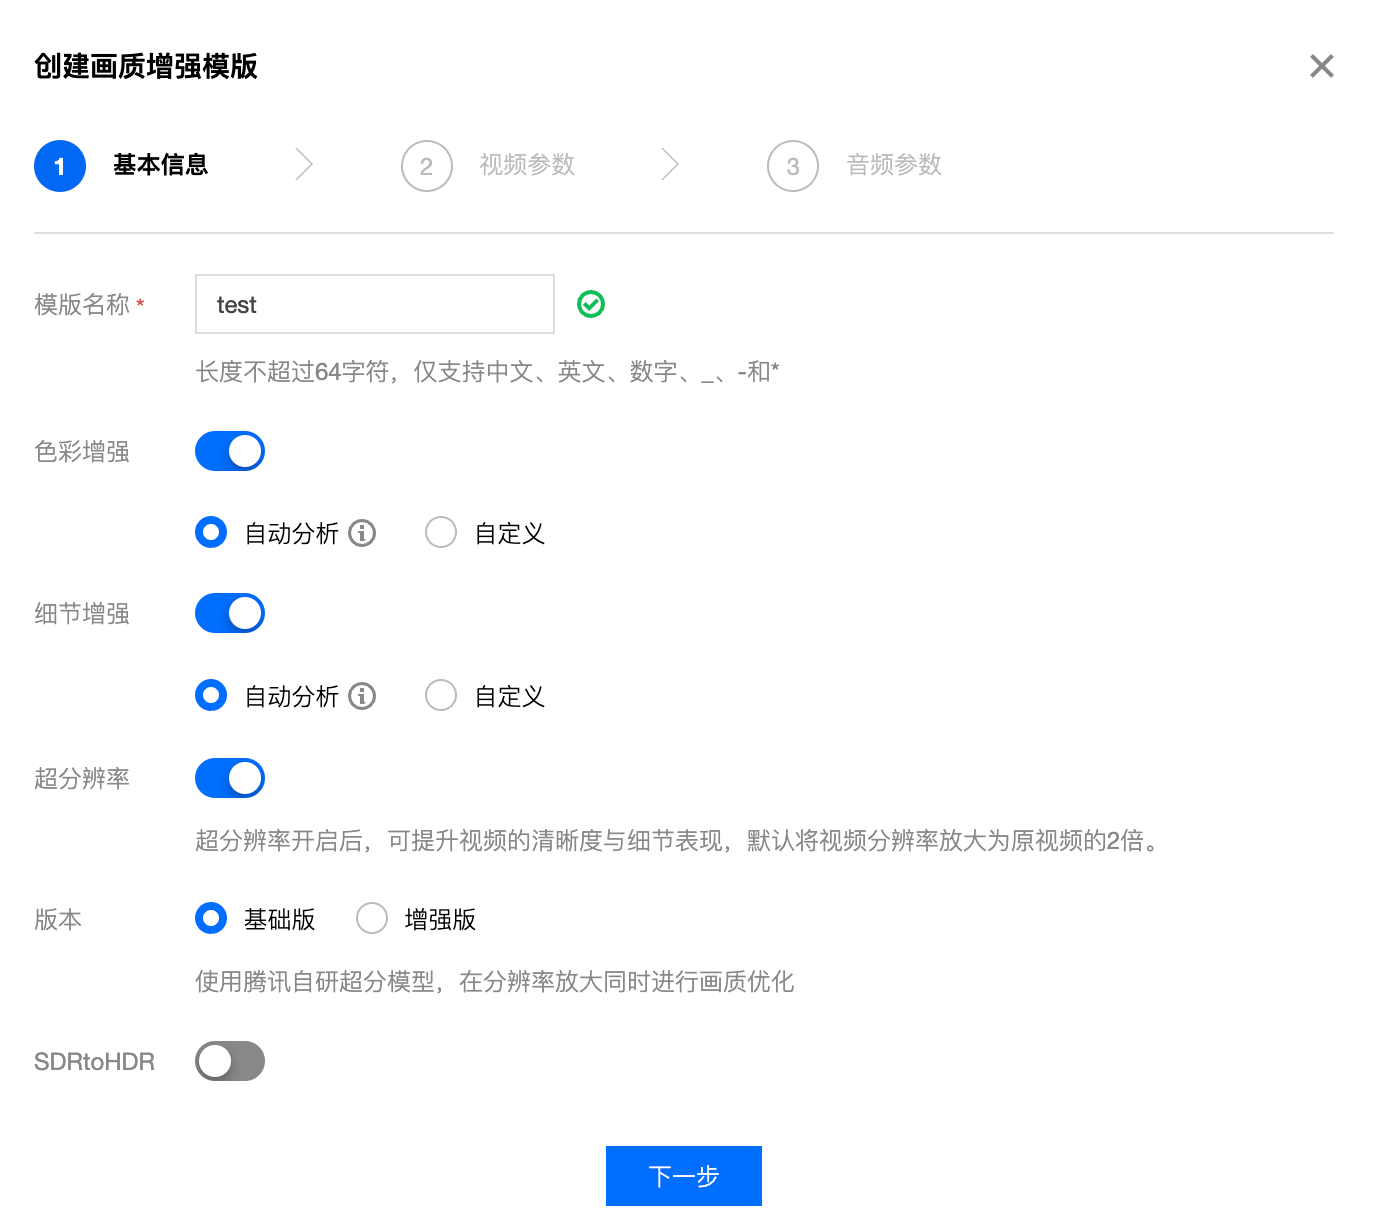Focus the 模版名称 input field
The image size is (1375, 1218).
(375, 304)
